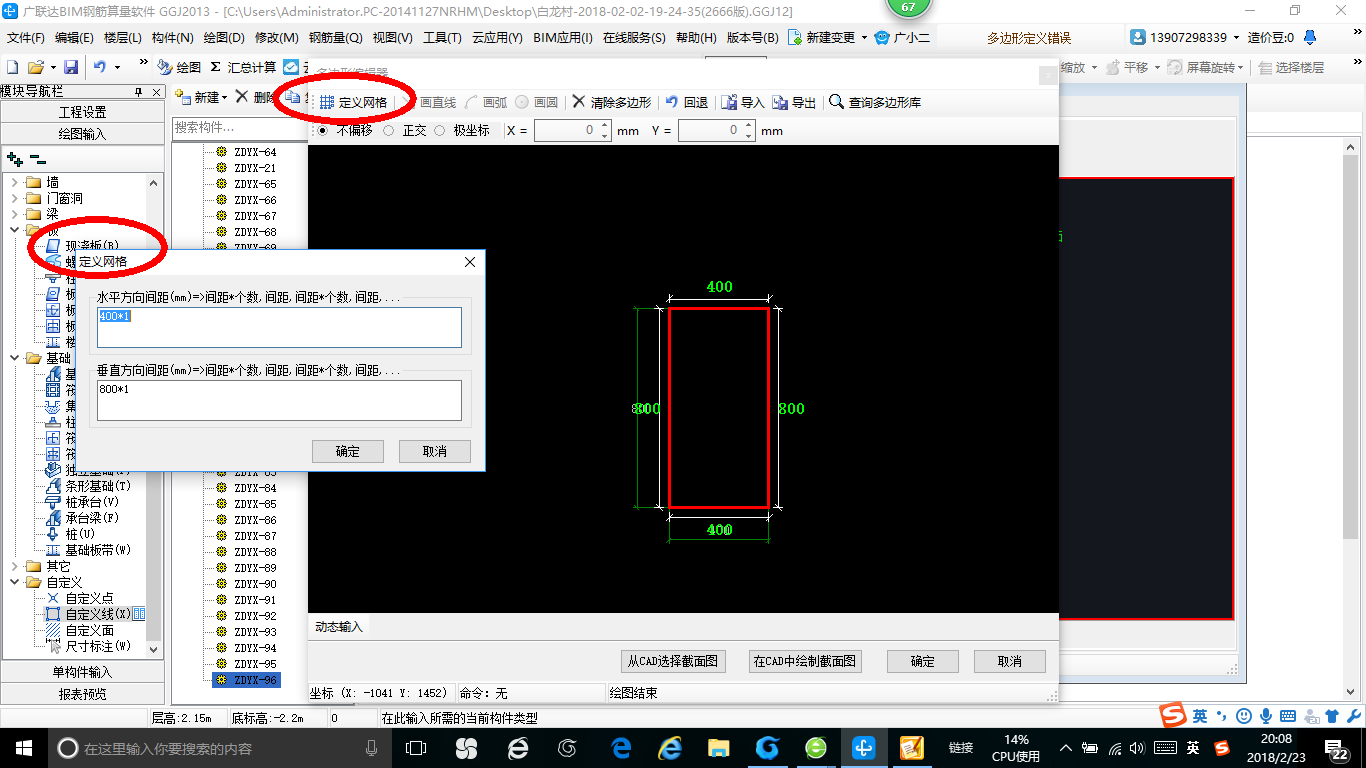Open the 构件(N) menu
Image resolution: width=1366 pixels, height=768 pixels.
(173, 37)
